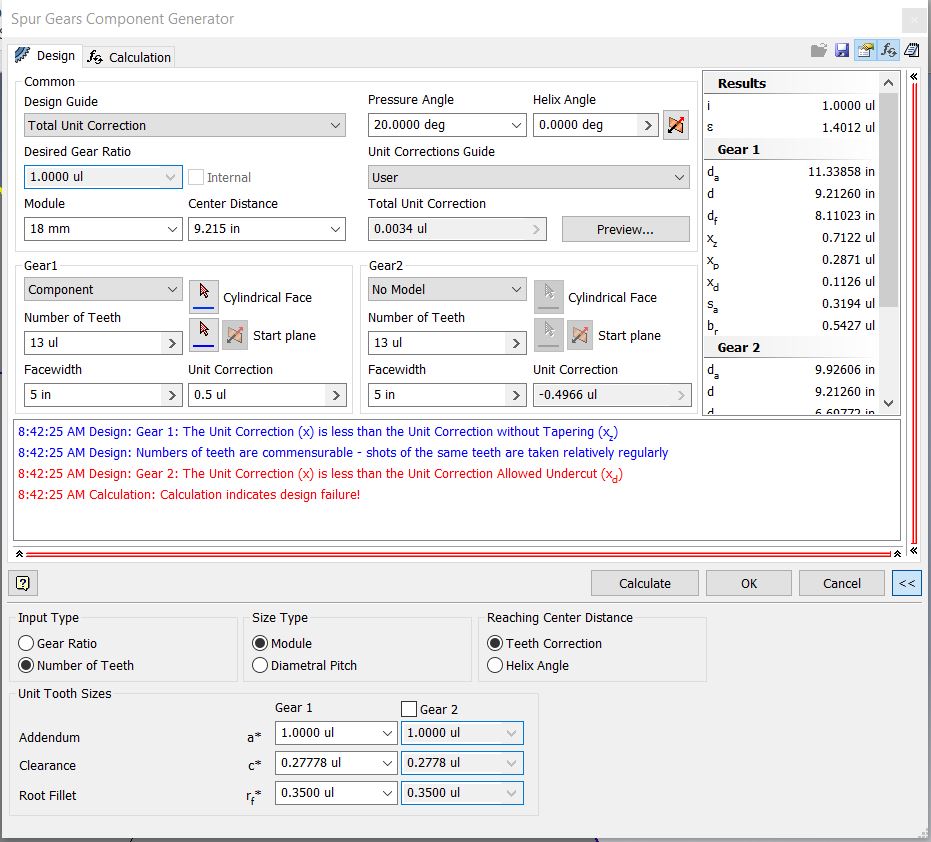Save the current gear calculation
Image resolution: width=931 pixels, height=842 pixels.
841,49
